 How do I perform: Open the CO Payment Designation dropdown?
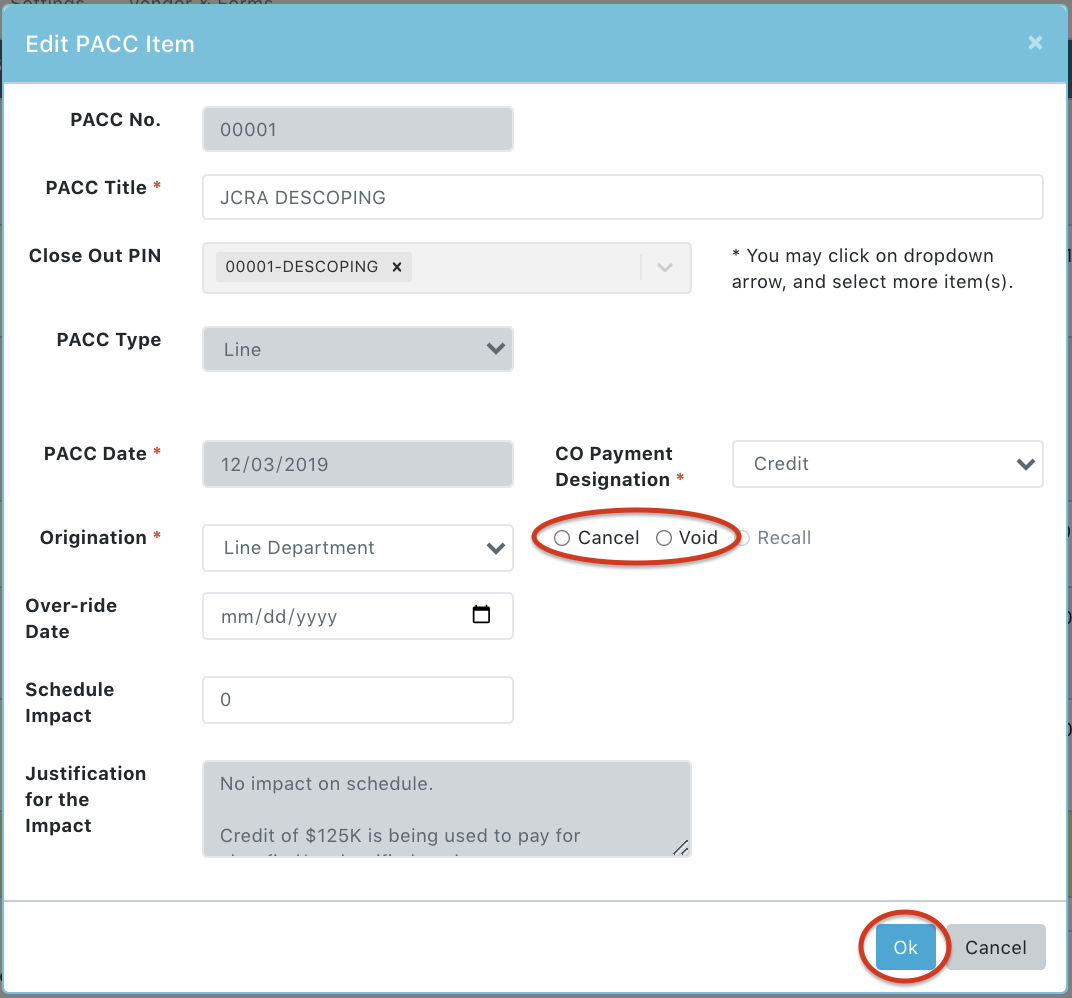pos(887,464)
